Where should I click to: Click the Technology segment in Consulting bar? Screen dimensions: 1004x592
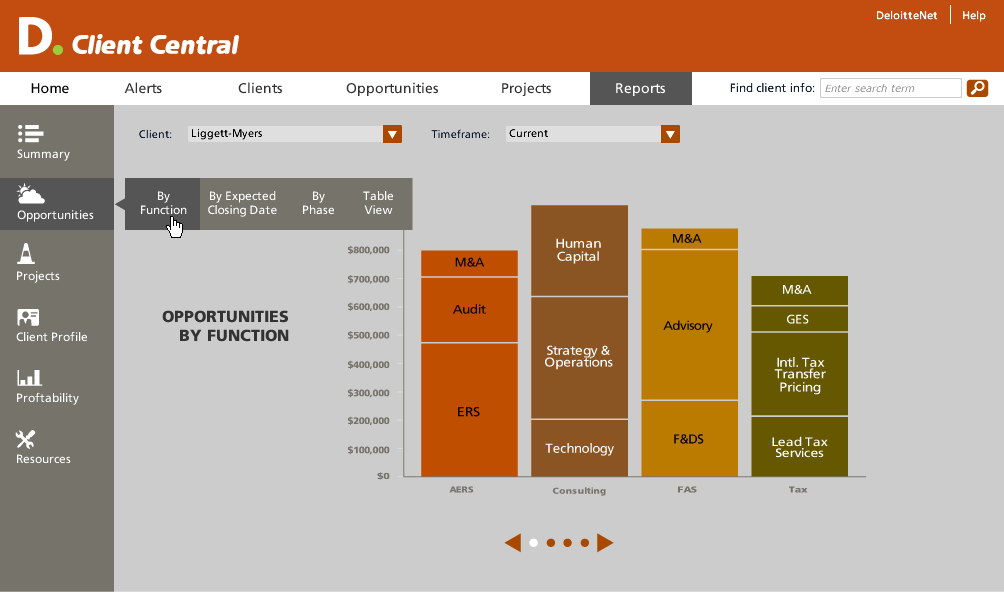579,449
